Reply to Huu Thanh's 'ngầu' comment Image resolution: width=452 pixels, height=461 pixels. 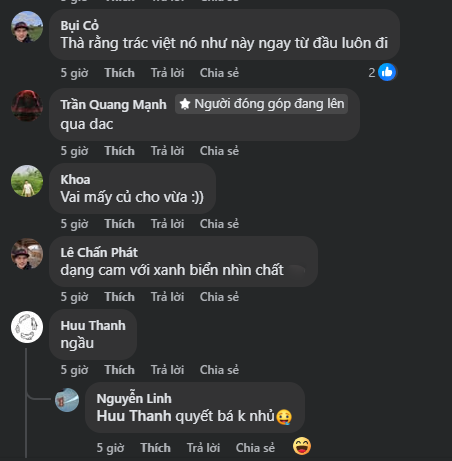point(167,370)
